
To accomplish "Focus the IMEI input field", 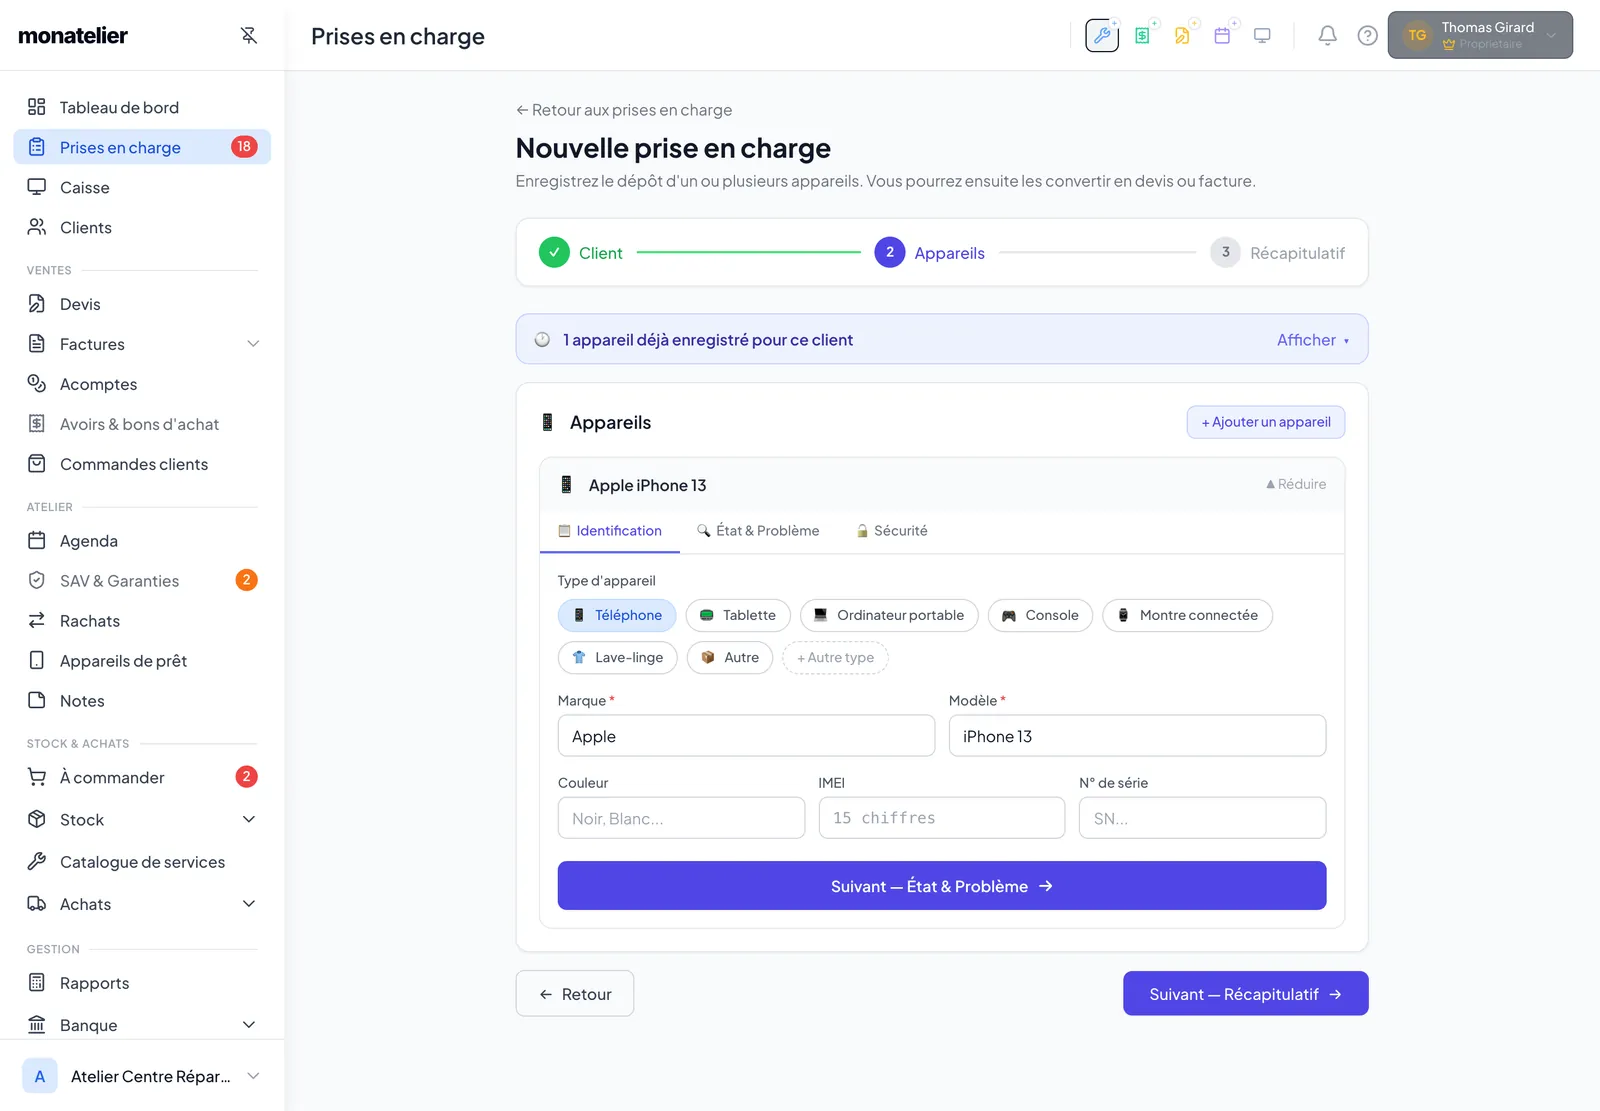I will coord(942,818).
